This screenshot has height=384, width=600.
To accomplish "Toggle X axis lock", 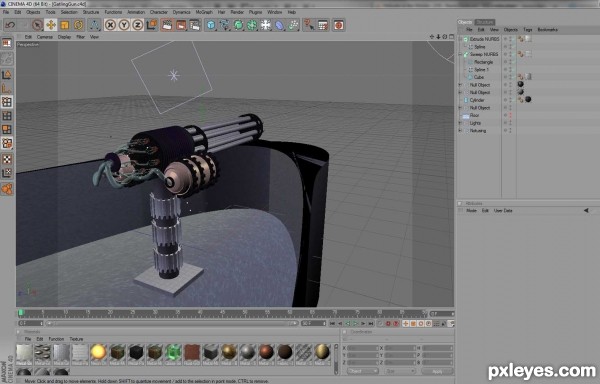I will 110,25.
